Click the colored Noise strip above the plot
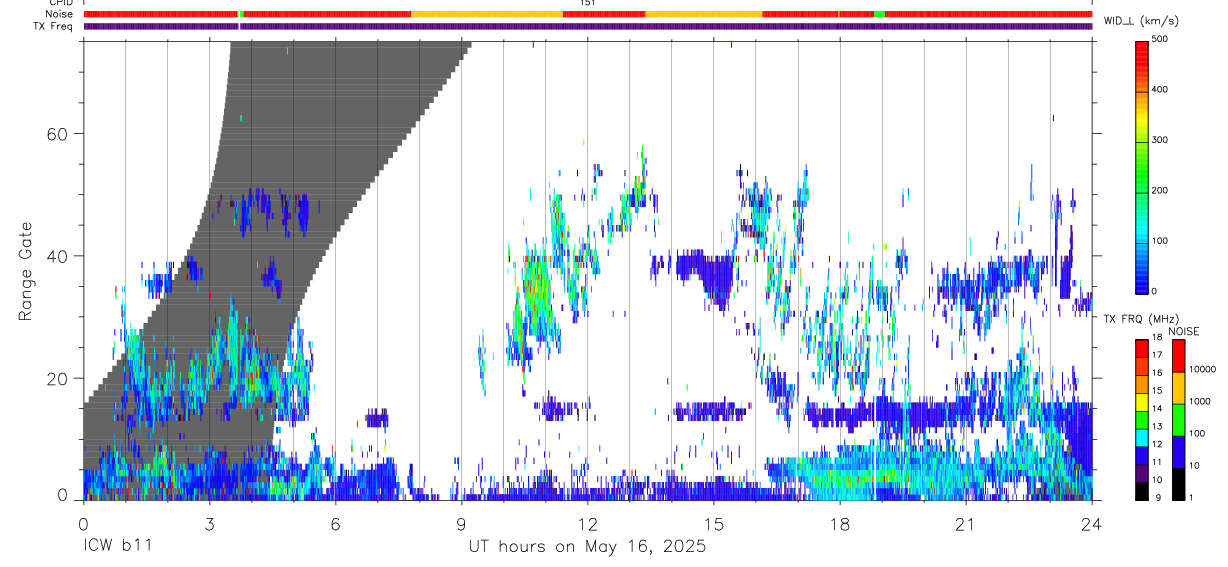 pyautogui.click(x=588, y=14)
